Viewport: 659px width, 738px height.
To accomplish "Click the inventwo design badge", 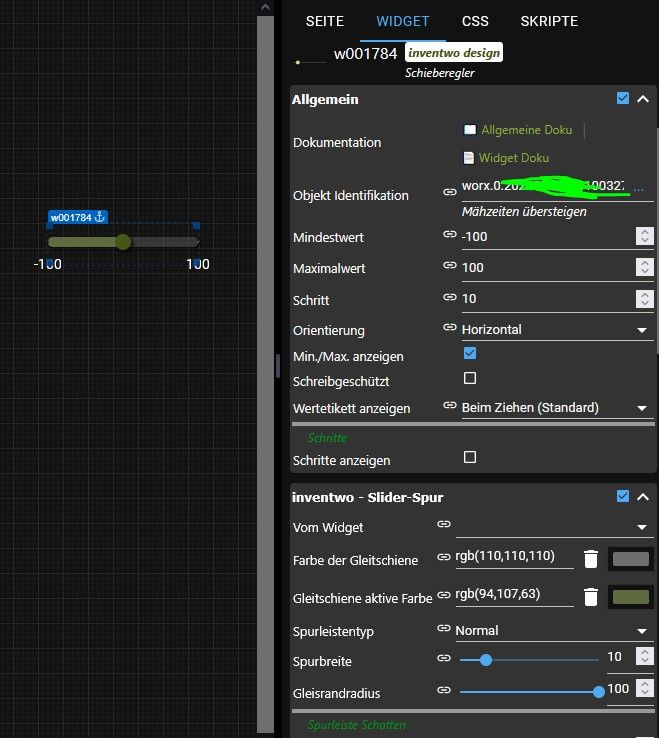I will (x=454, y=52).
